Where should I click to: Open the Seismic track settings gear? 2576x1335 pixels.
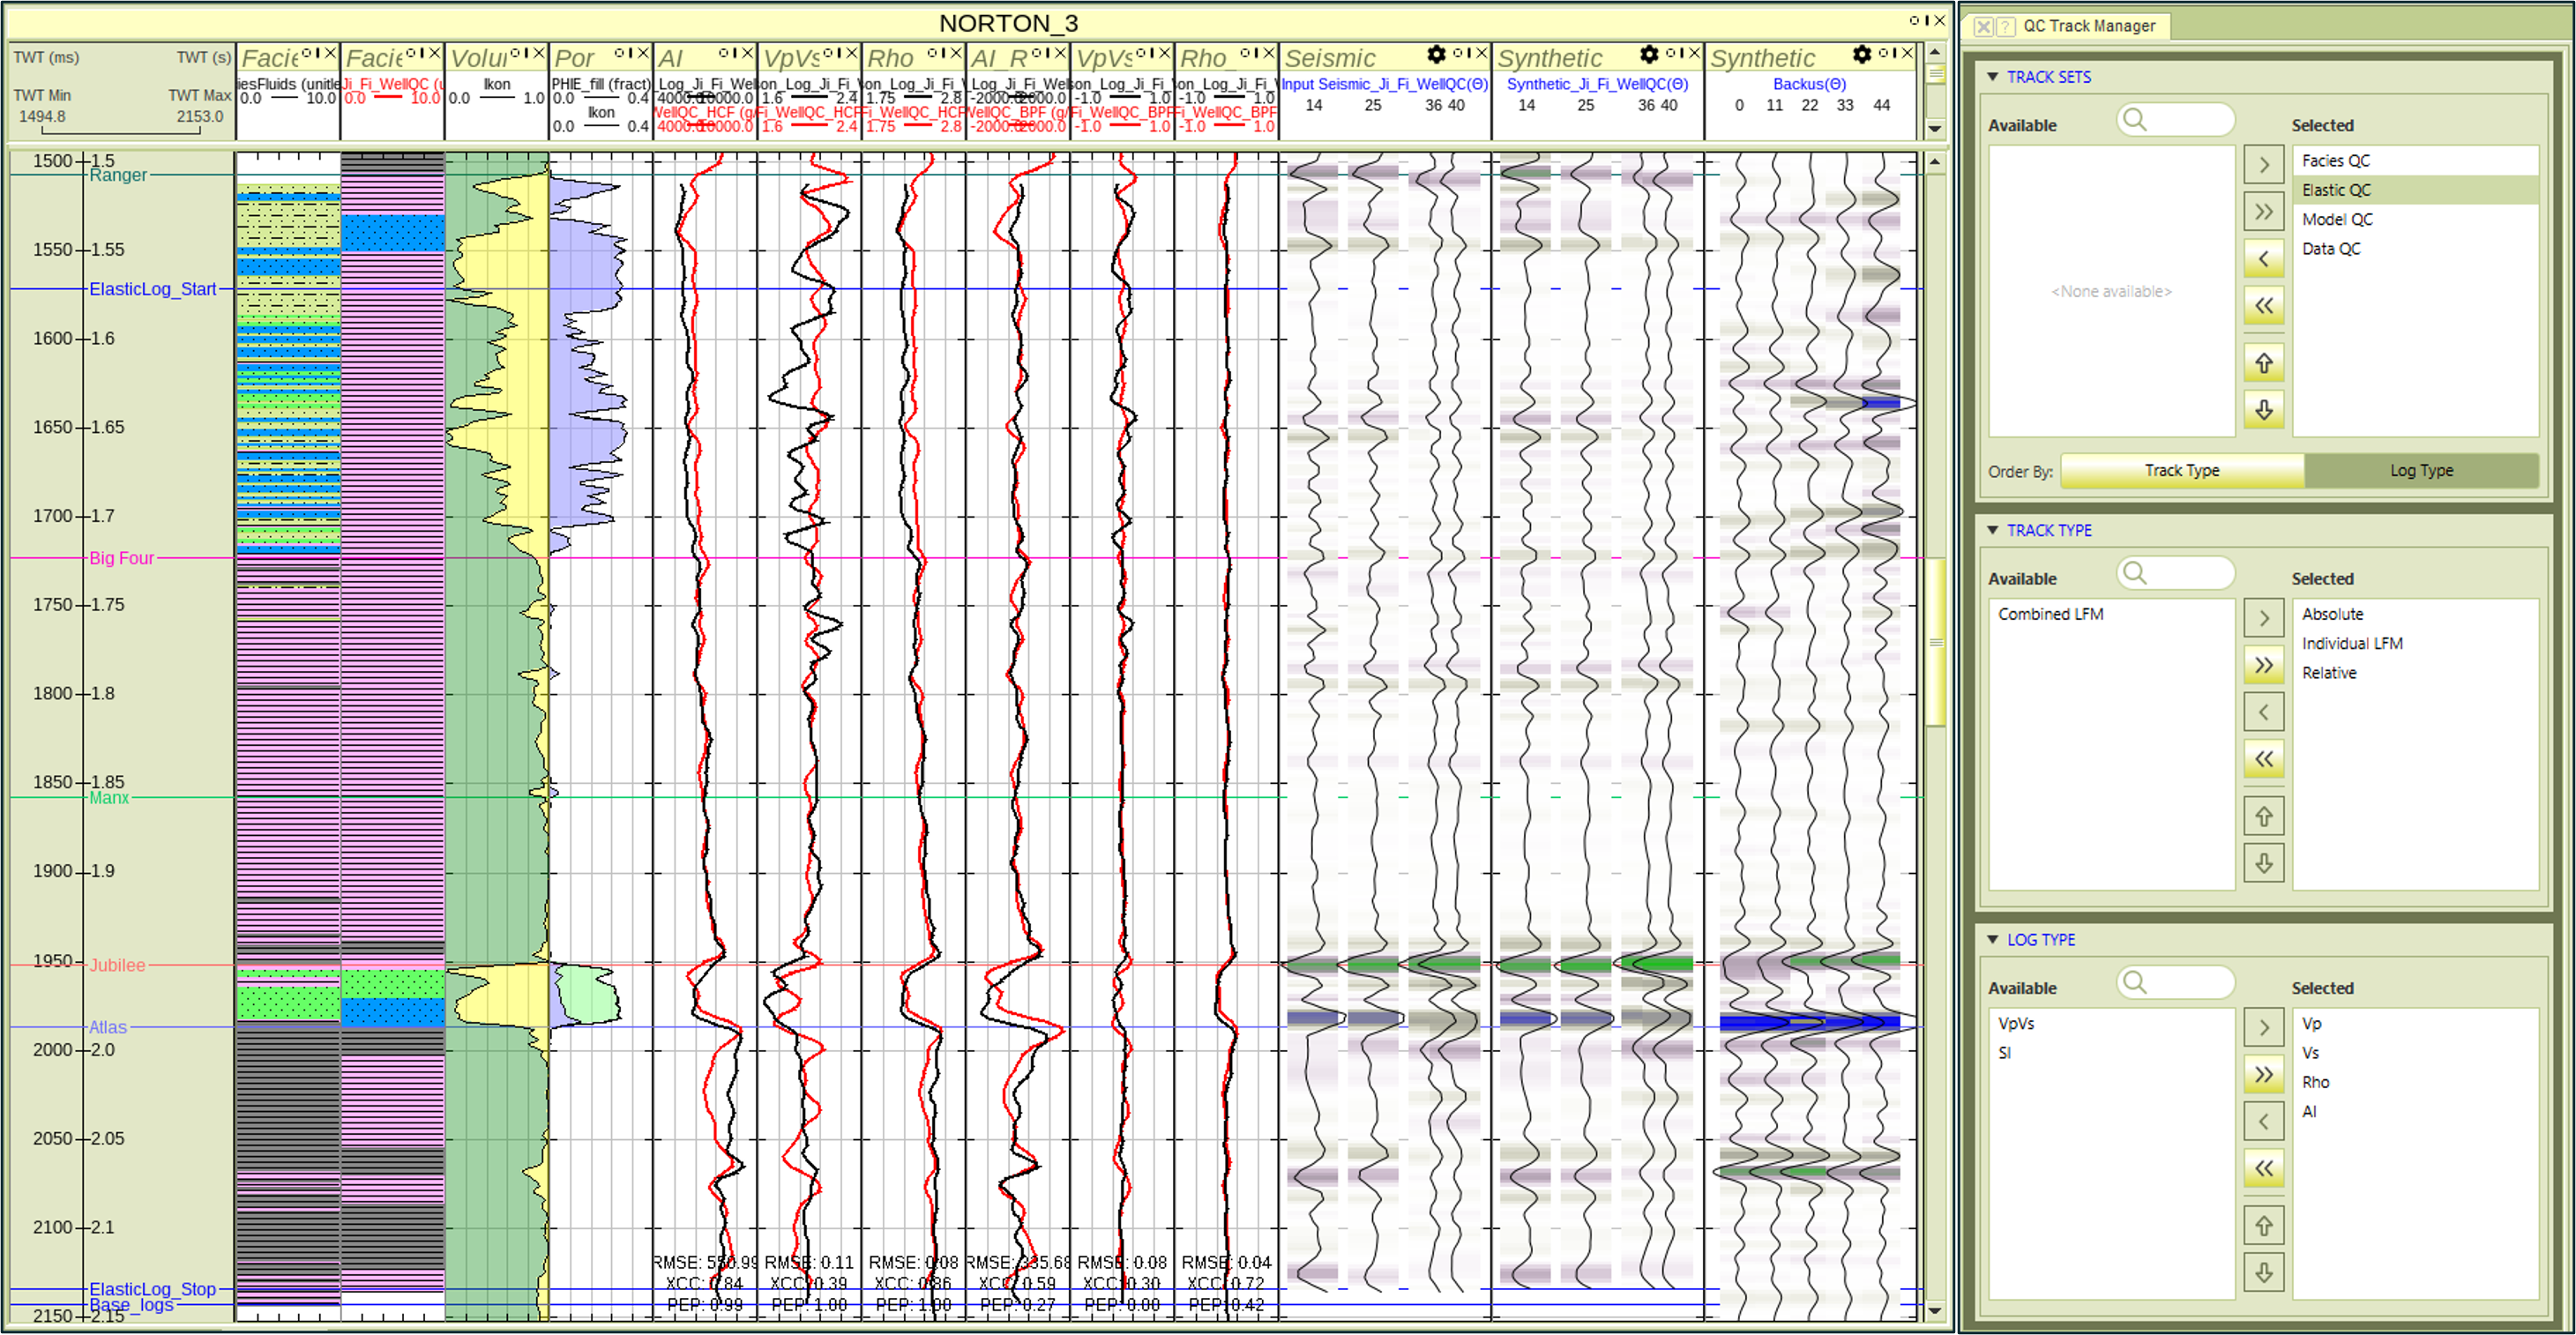[1437, 55]
